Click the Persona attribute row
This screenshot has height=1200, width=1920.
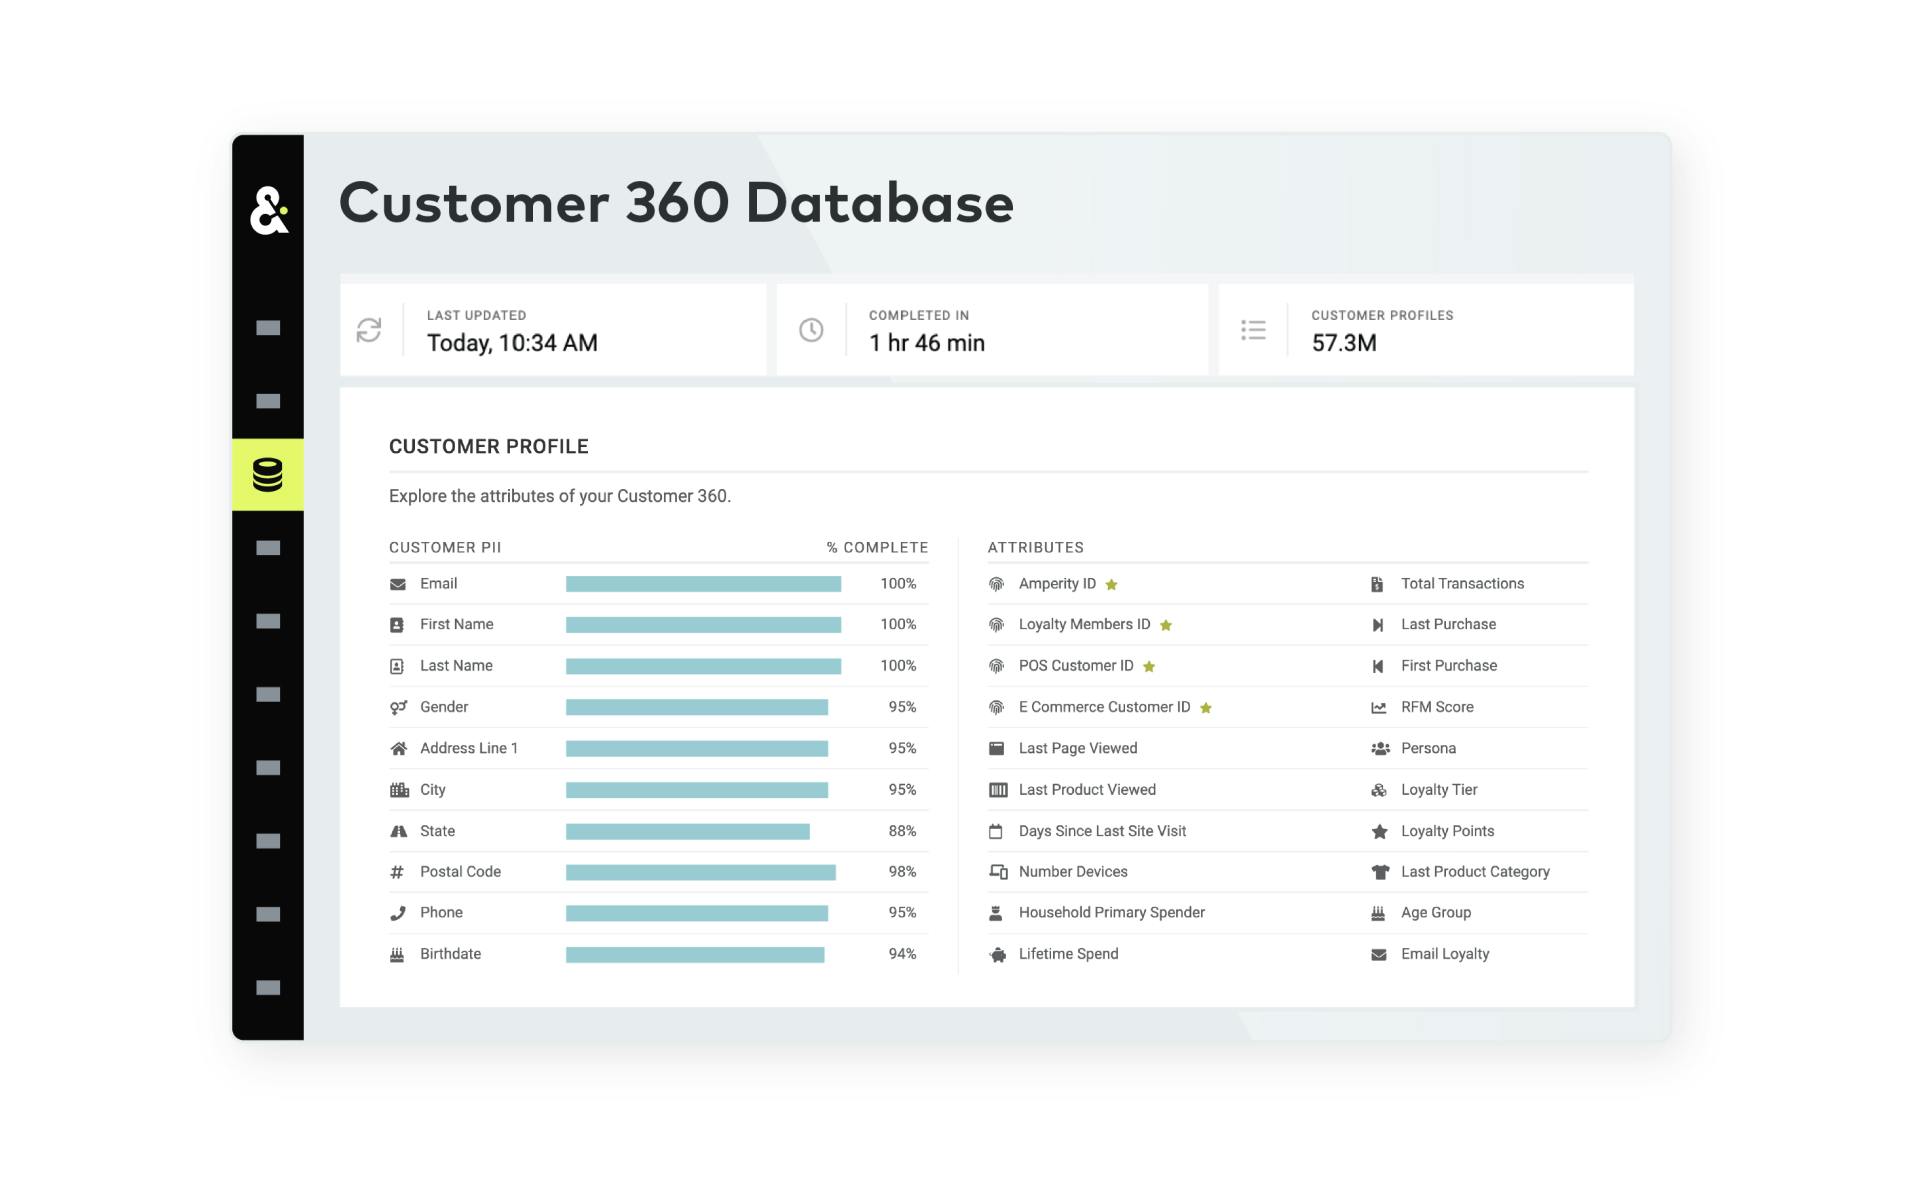coord(1428,749)
